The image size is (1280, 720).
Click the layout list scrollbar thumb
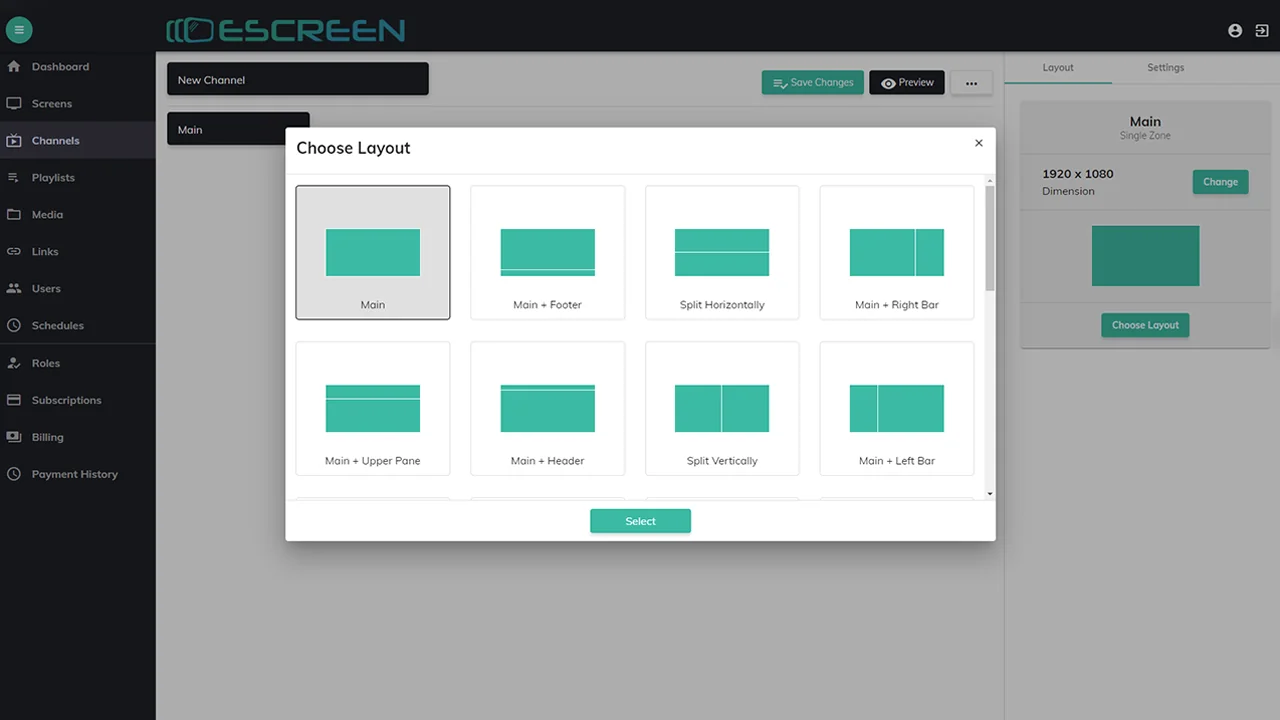[990, 238]
